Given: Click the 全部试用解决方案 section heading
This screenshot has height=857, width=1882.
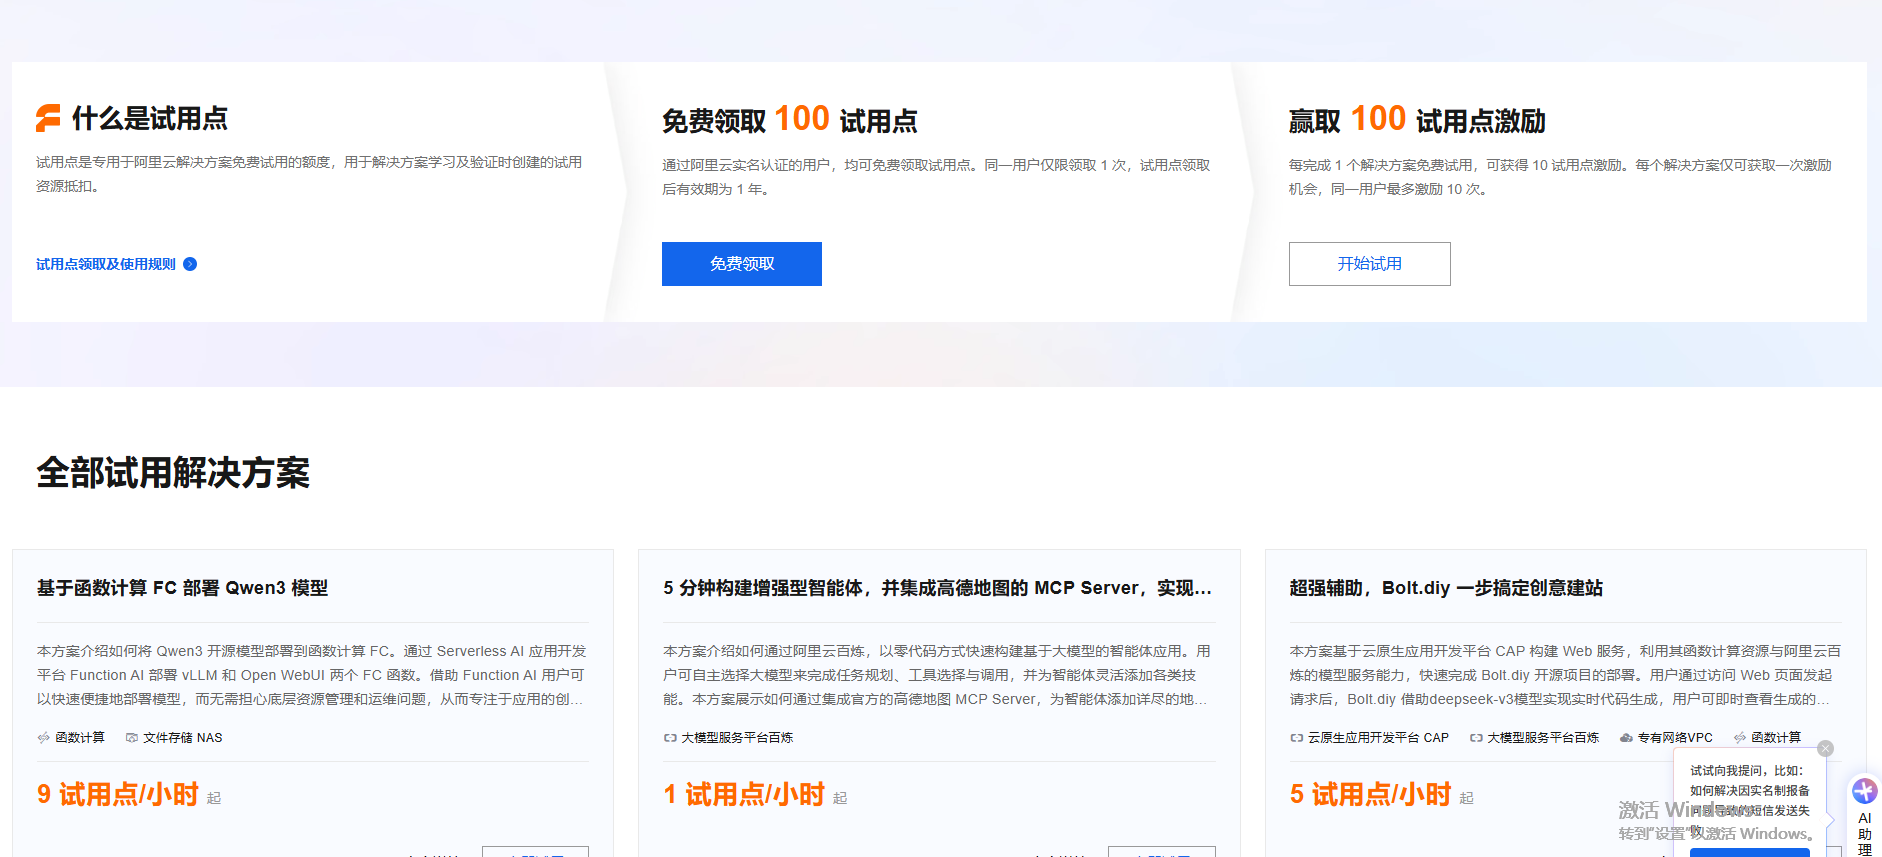Looking at the screenshot, I should pos(173,473).
